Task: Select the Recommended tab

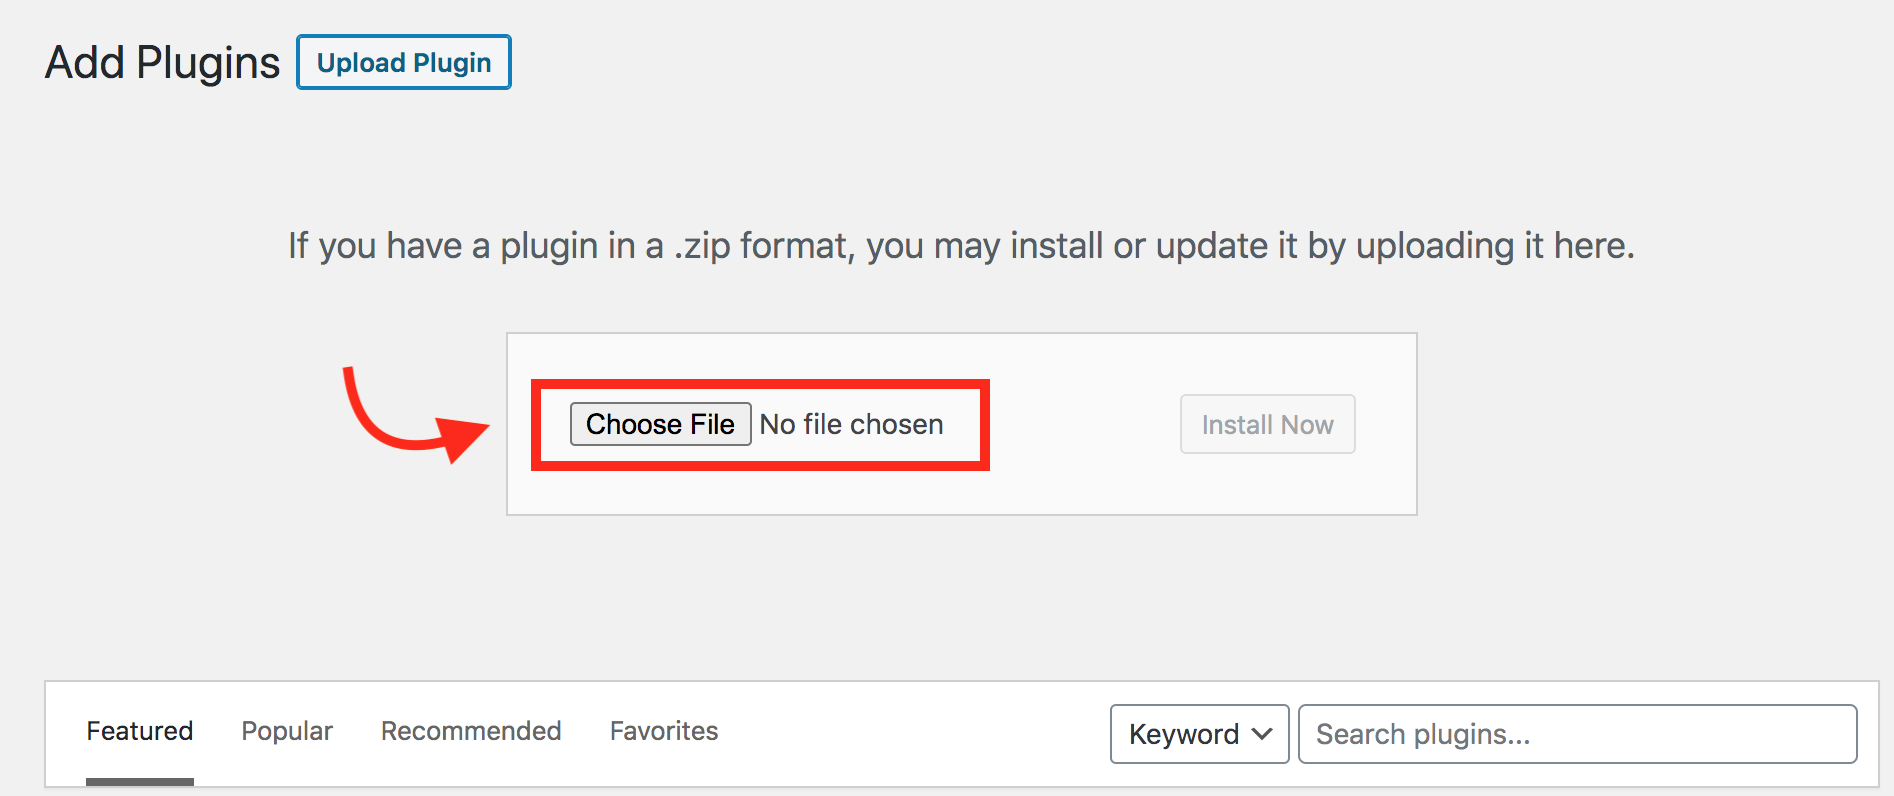Action: pos(471,731)
